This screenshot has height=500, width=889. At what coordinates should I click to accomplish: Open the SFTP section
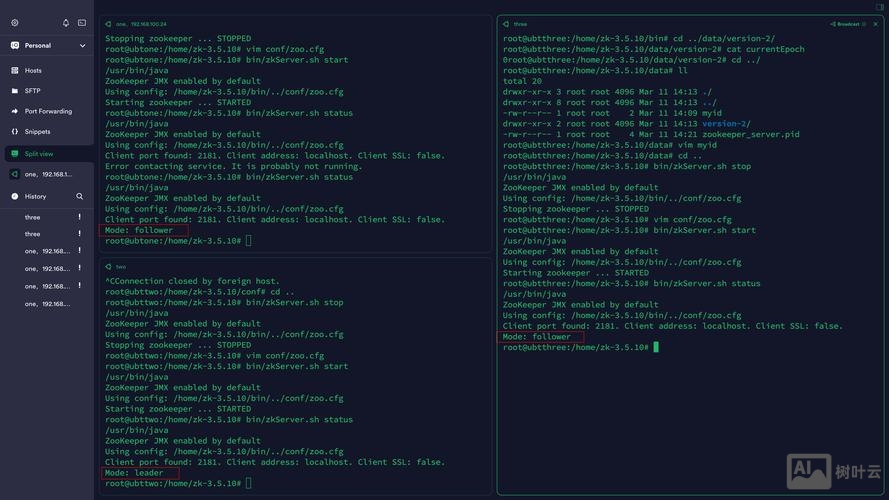click(x=33, y=91)
